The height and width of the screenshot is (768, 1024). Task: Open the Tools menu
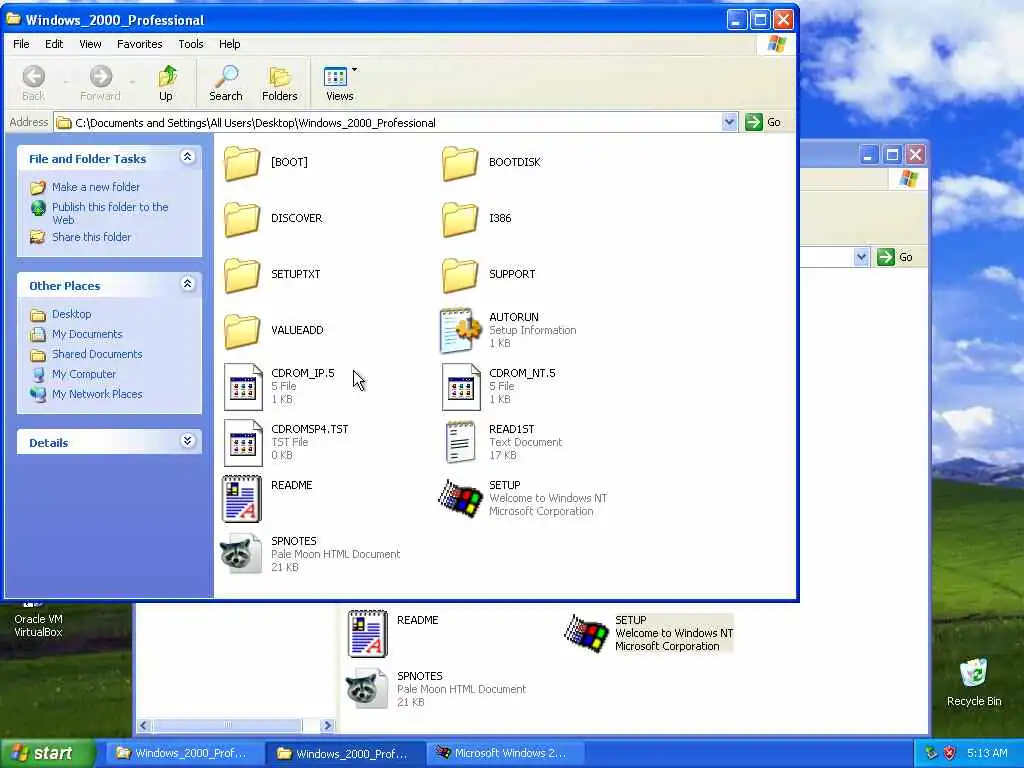(191, 44)
